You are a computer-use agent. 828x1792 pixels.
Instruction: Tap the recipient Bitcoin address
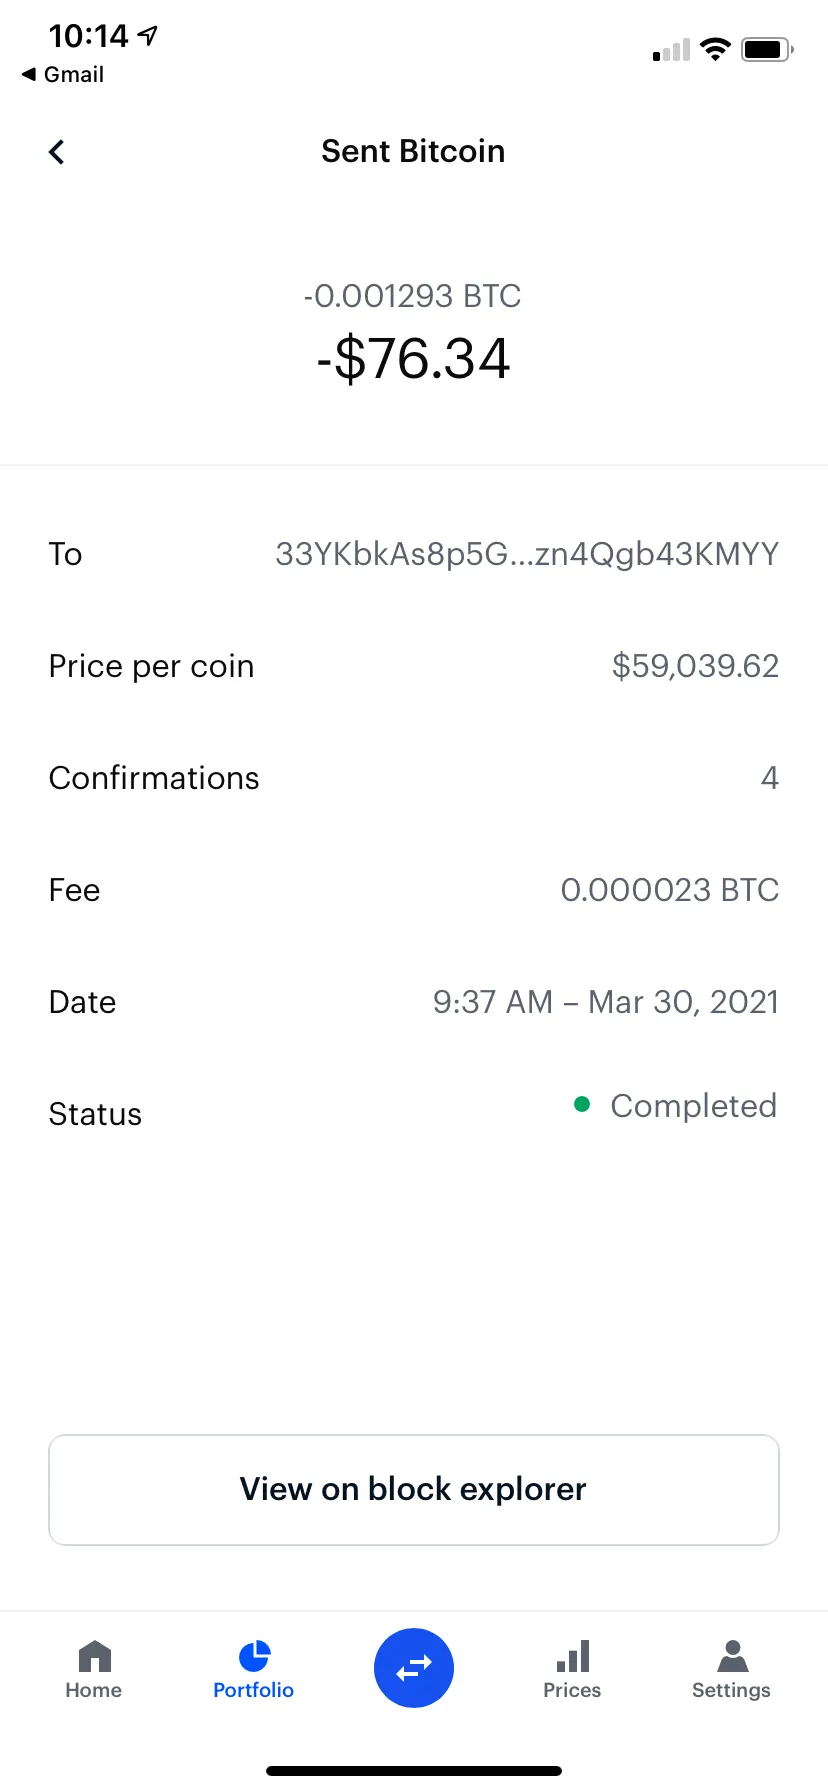point(527,554)
